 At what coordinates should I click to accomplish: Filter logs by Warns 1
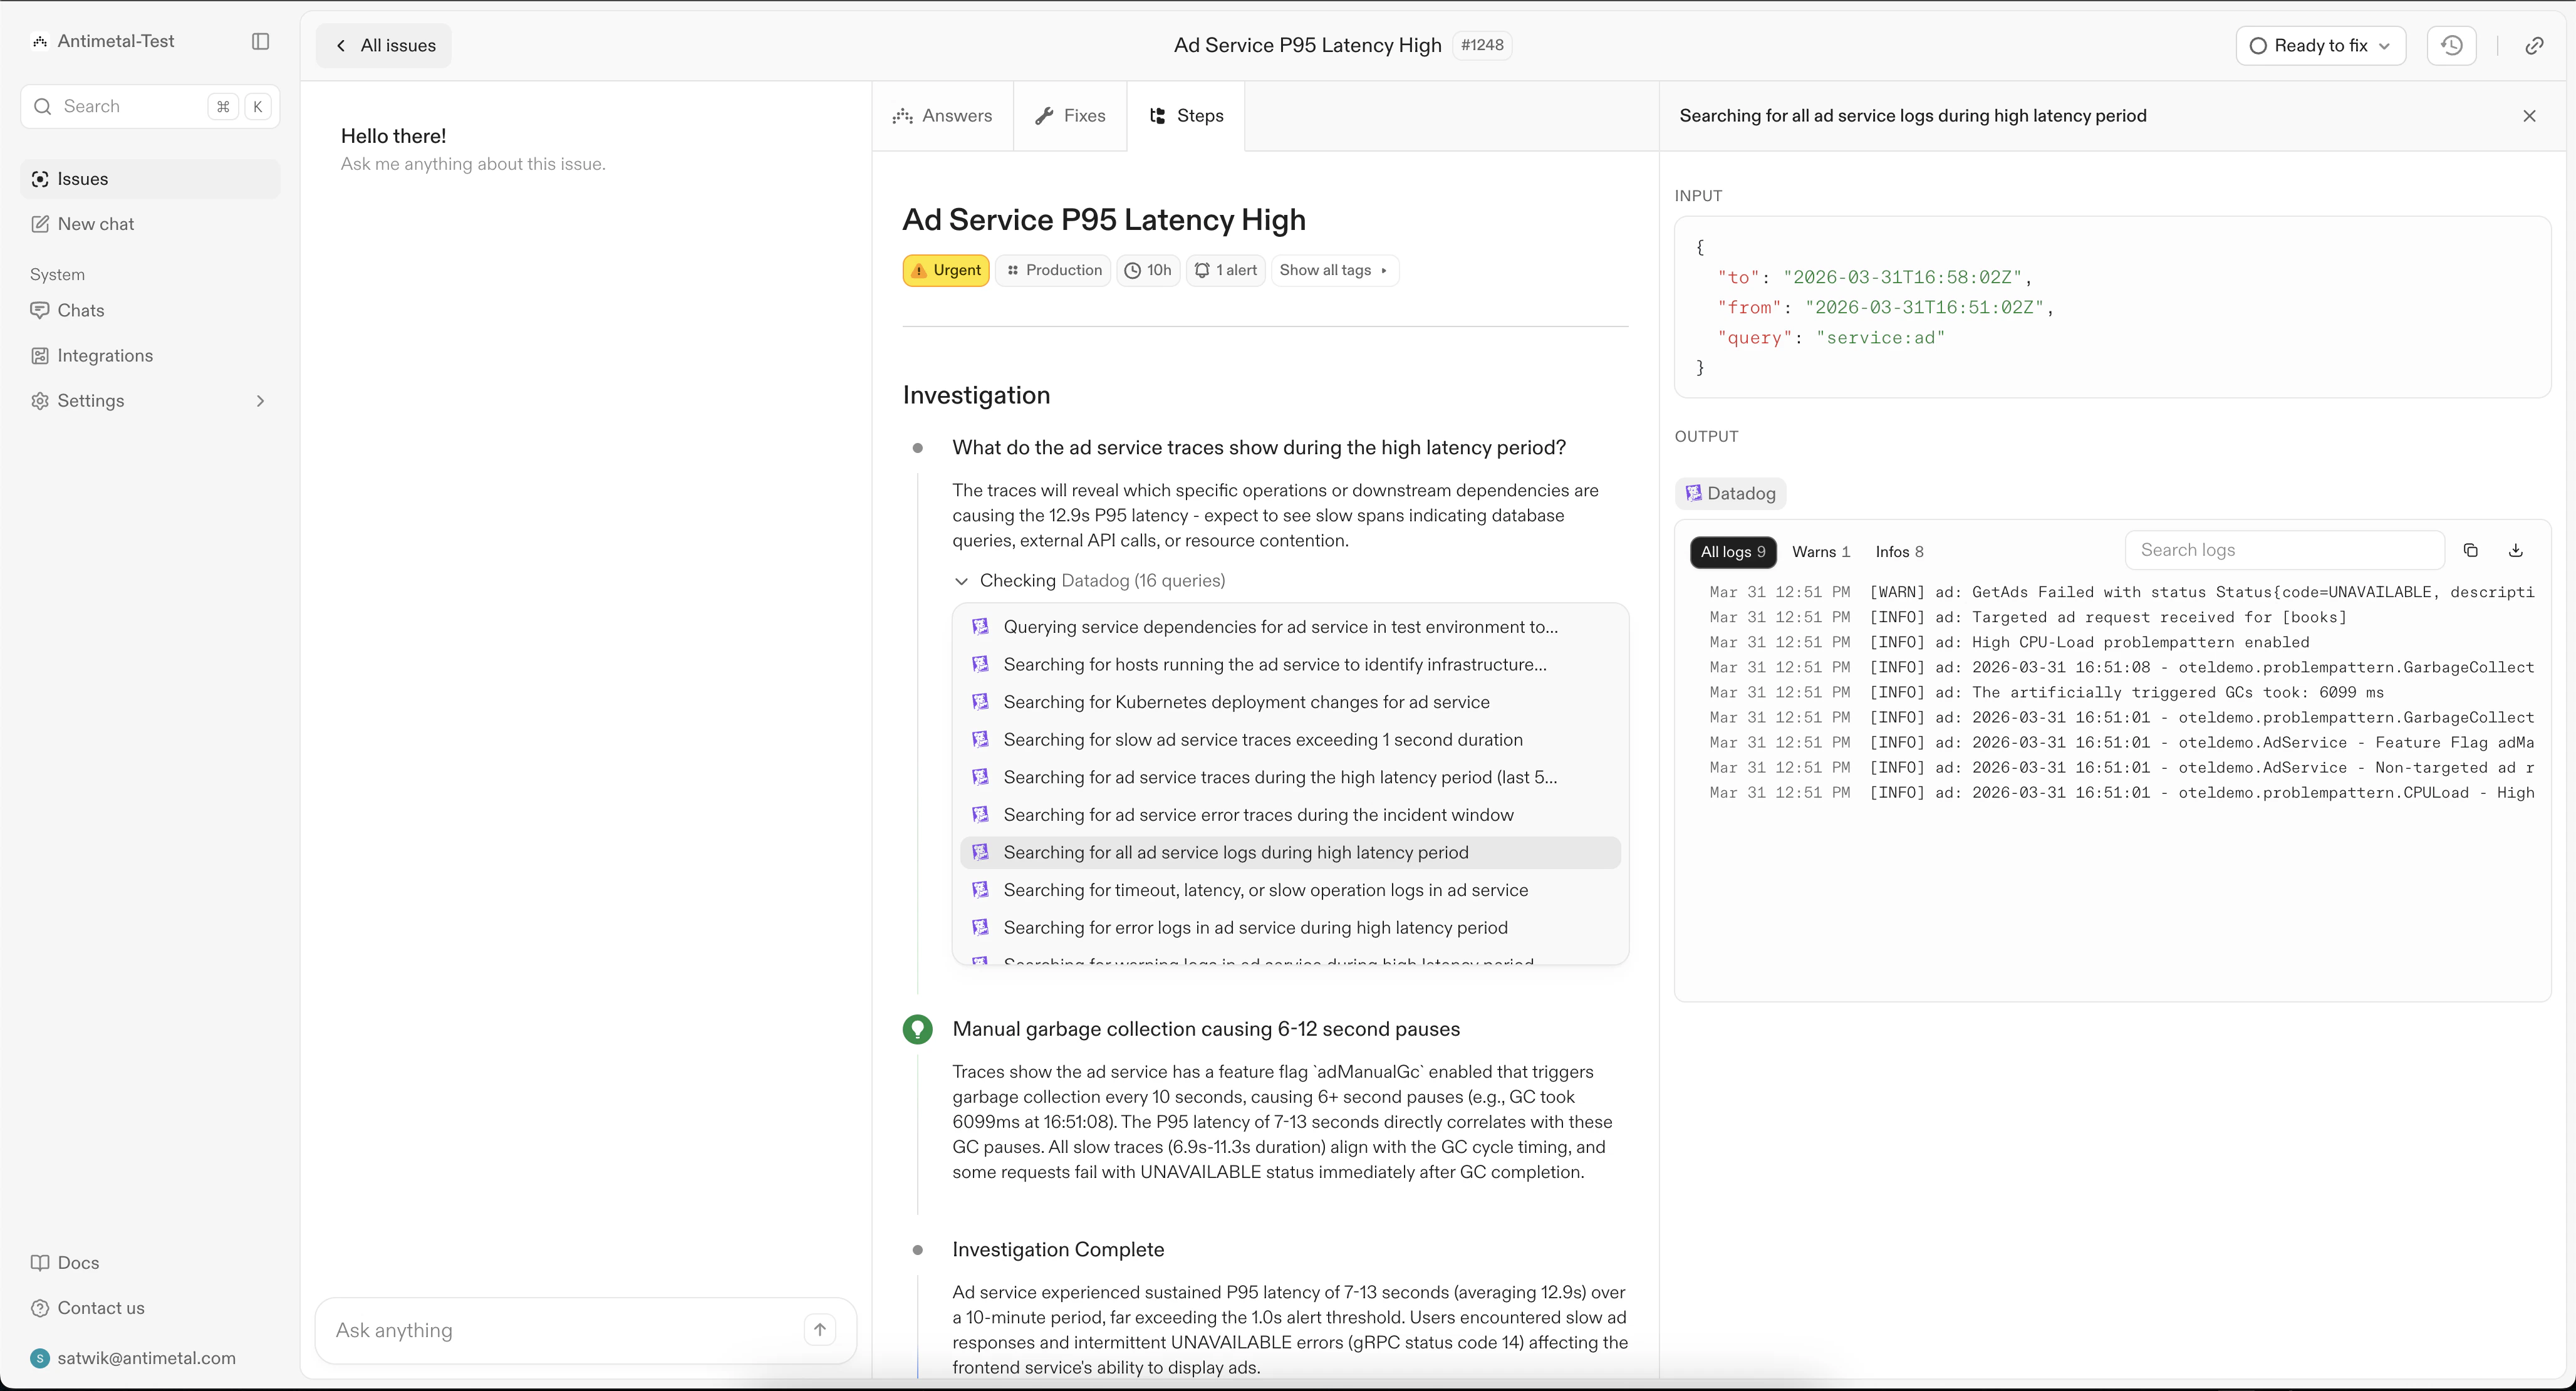1820,552
